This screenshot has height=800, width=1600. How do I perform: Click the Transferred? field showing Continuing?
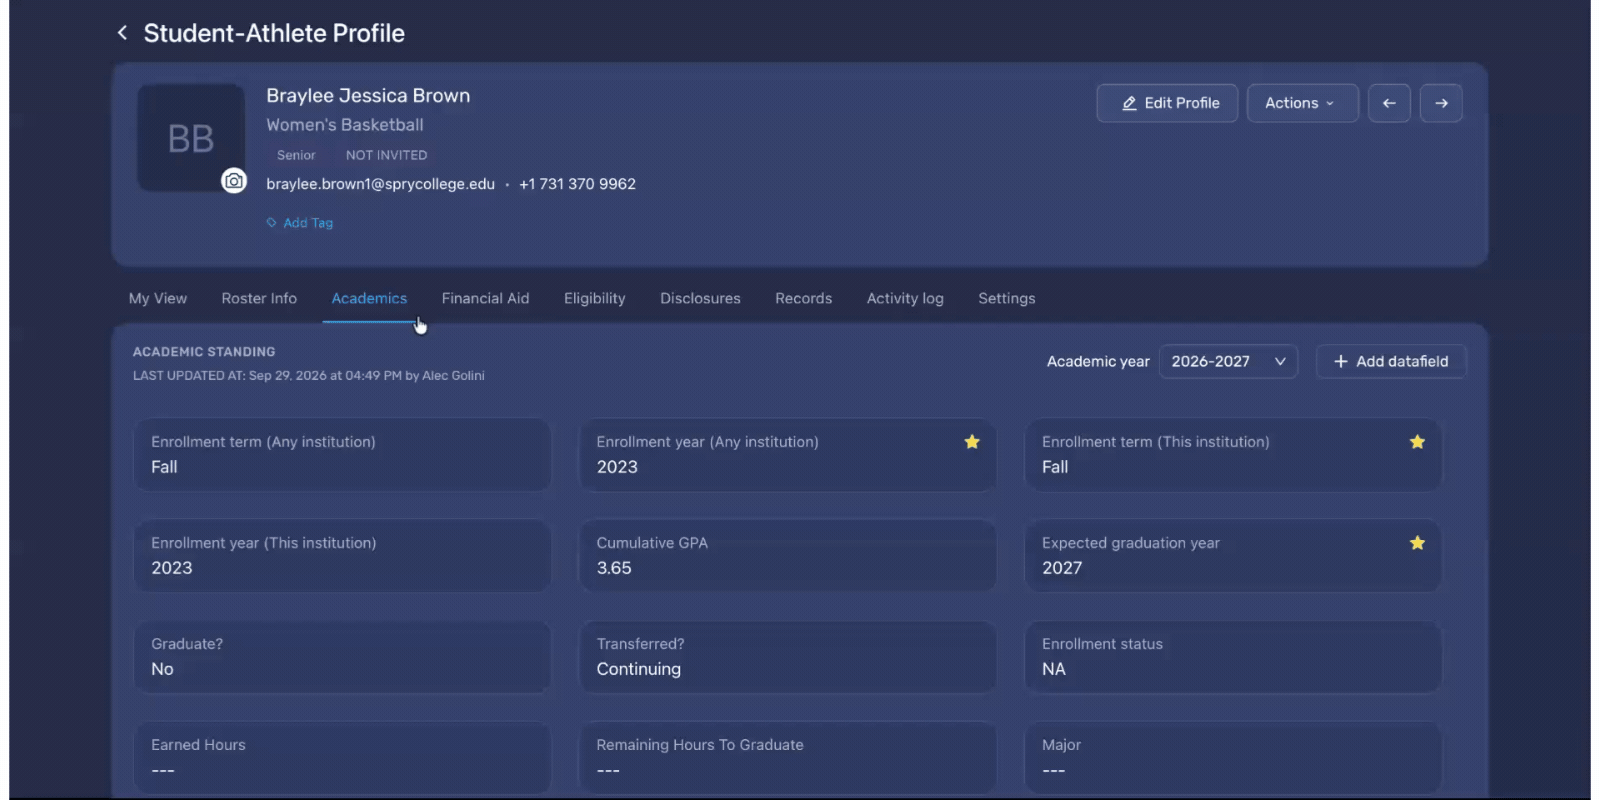788,657
